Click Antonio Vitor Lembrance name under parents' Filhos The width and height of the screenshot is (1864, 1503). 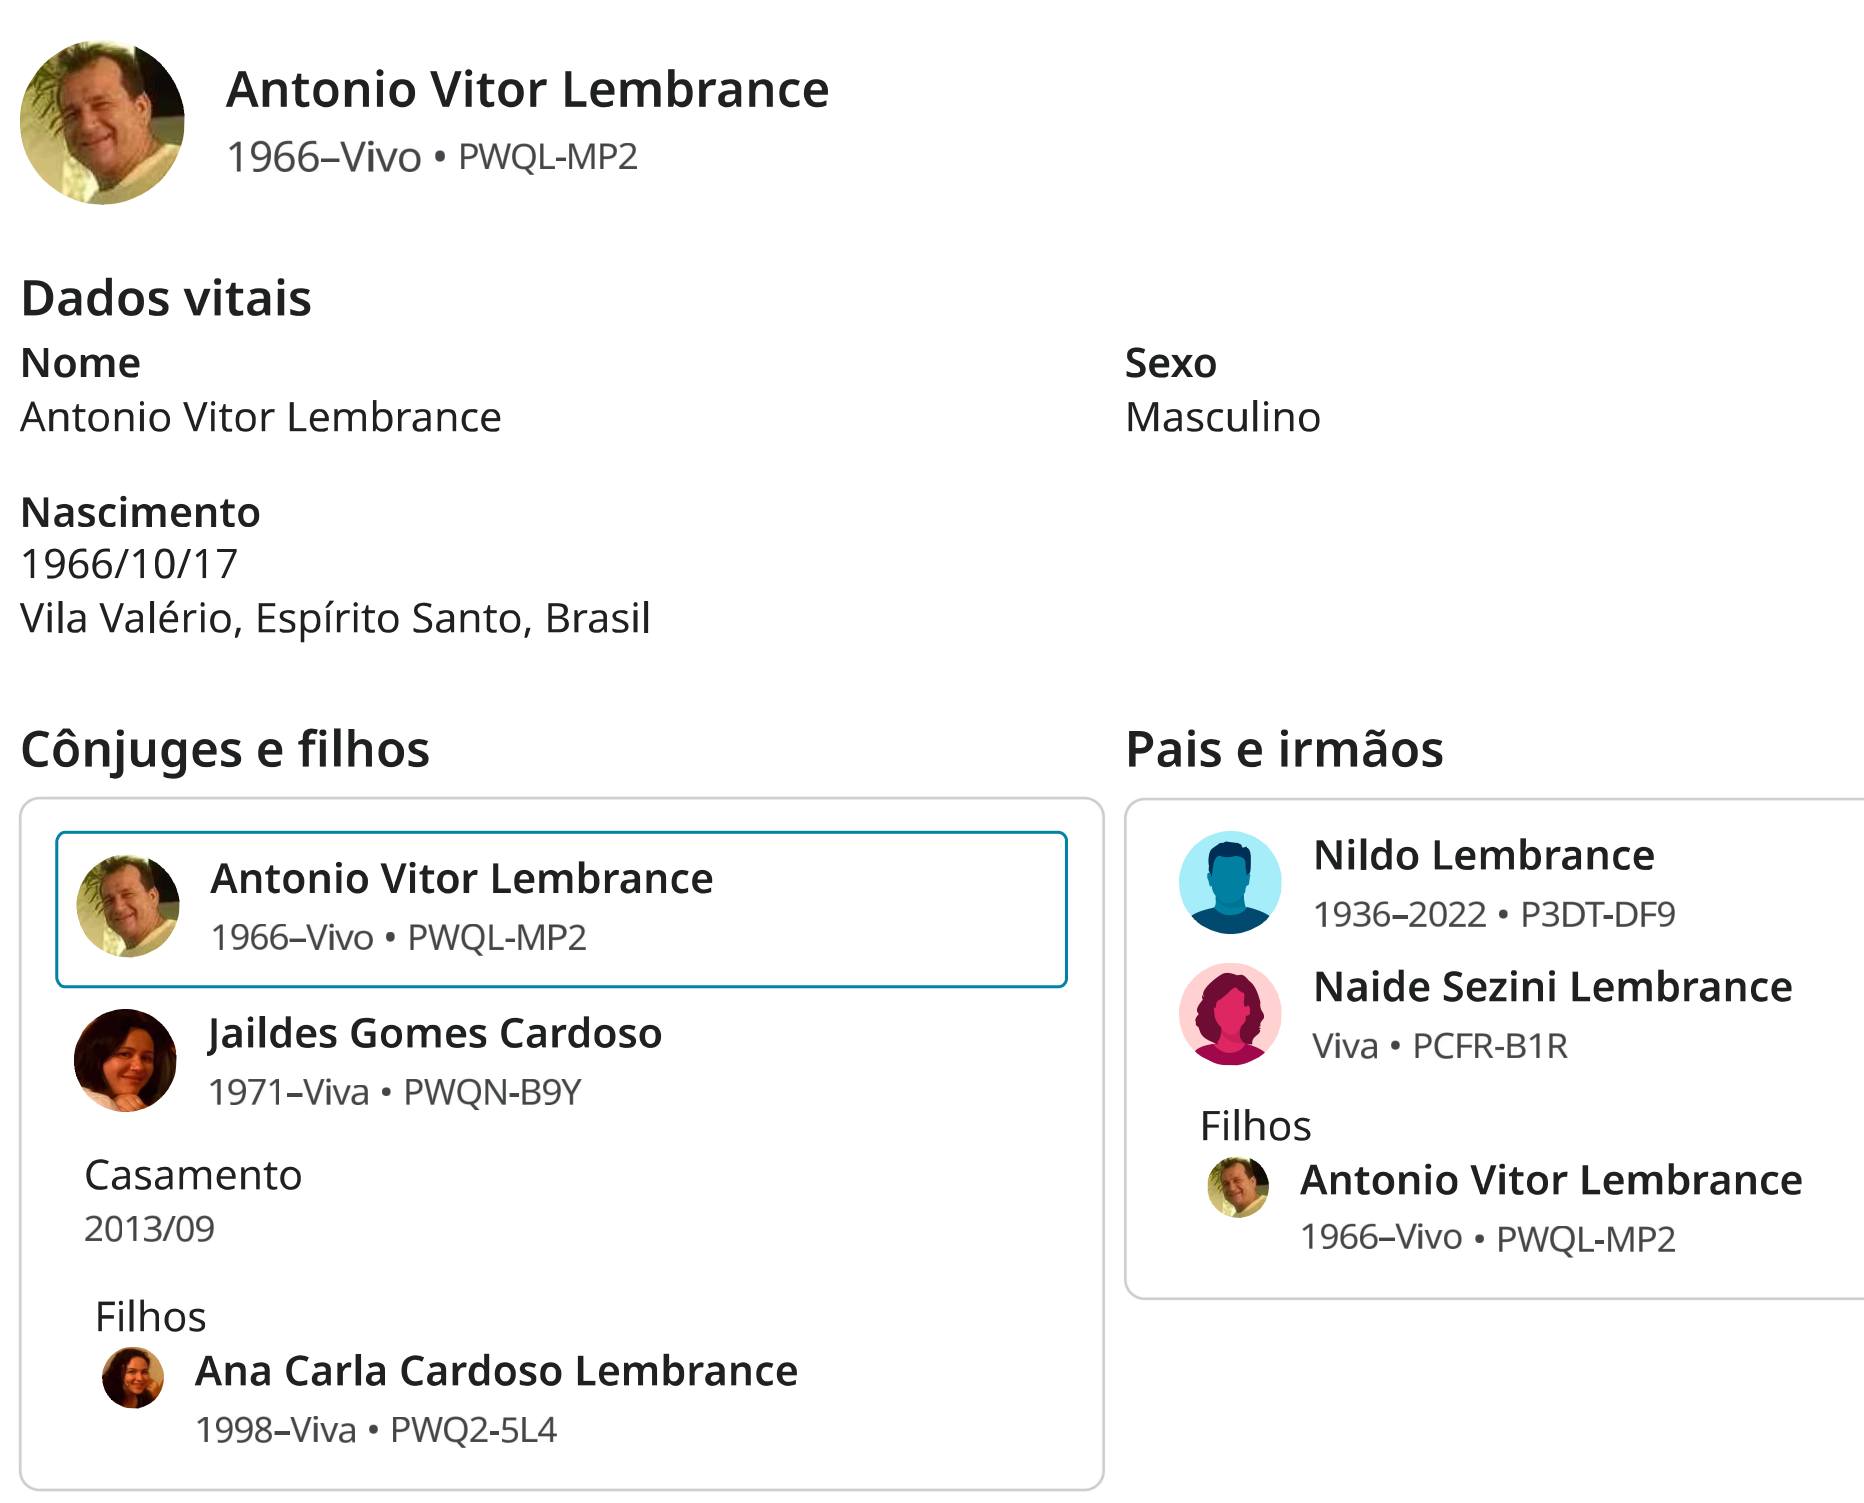(x=1550, y=1181)
